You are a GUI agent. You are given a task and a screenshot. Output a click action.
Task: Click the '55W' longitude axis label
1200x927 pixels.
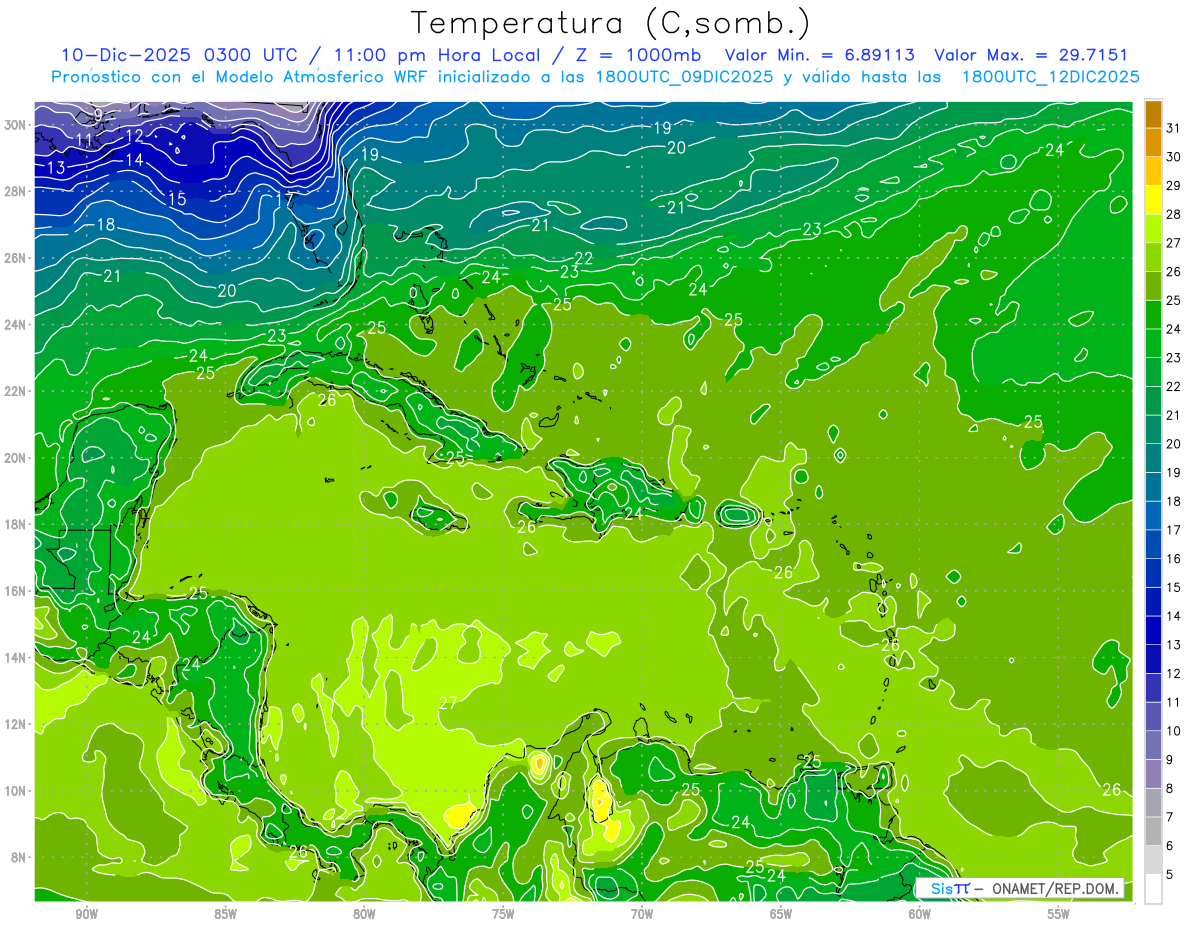pos(1059,914)
